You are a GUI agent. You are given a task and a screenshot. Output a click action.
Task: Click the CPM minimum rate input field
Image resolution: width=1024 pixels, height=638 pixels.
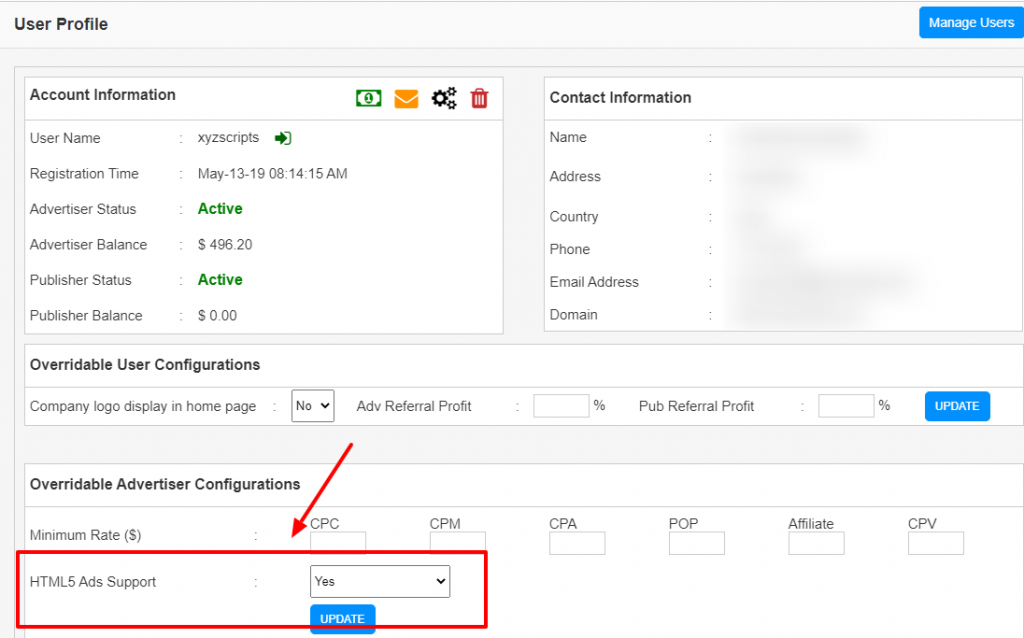coord(457,543)
